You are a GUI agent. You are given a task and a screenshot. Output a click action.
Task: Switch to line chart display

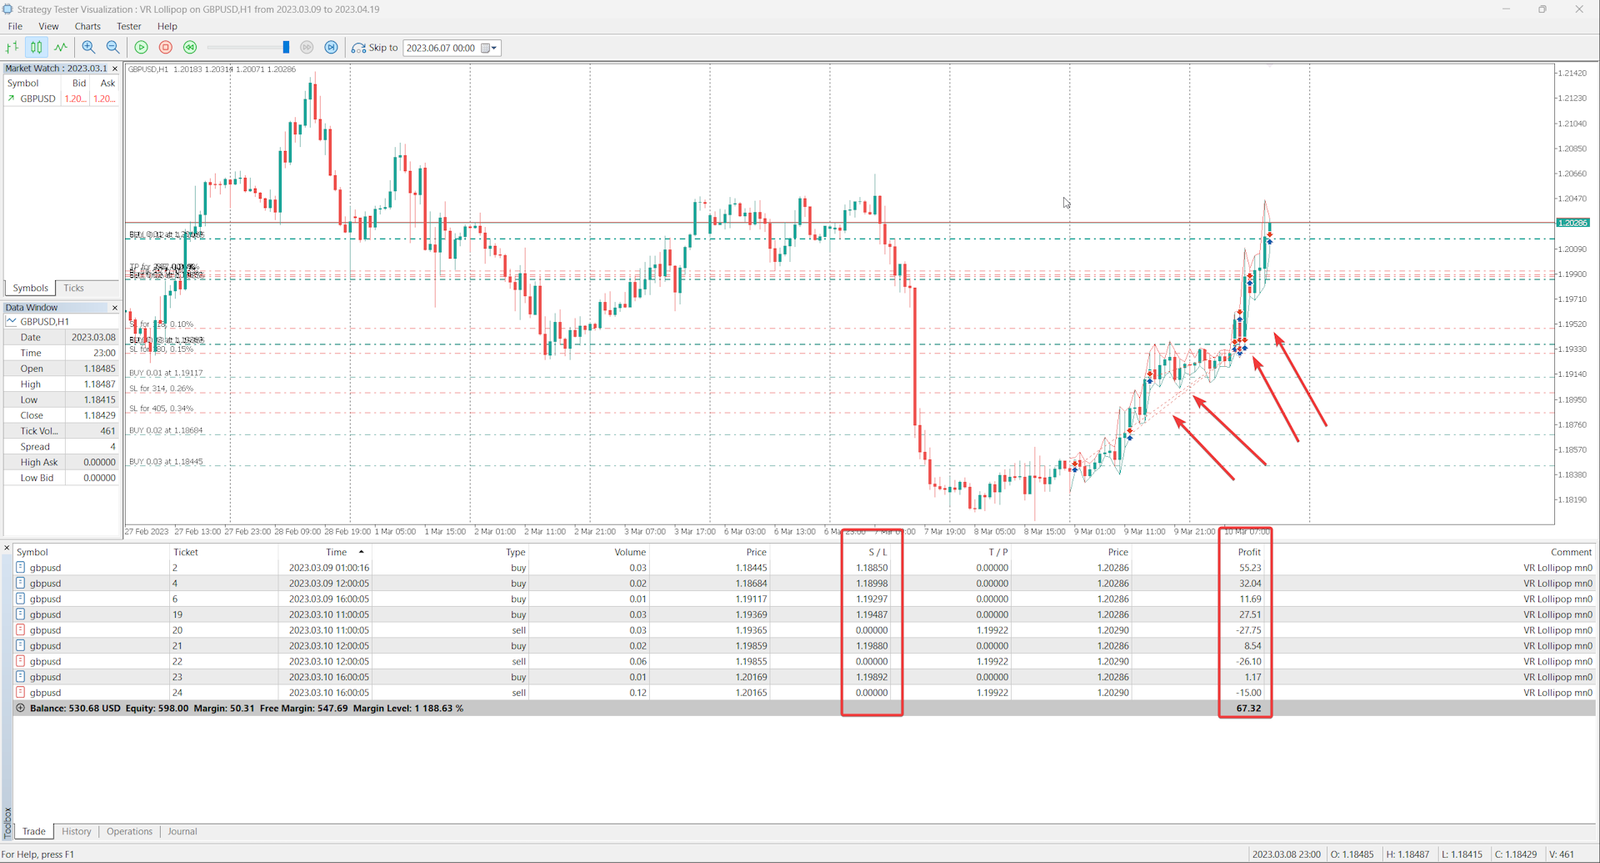(61, 47)
